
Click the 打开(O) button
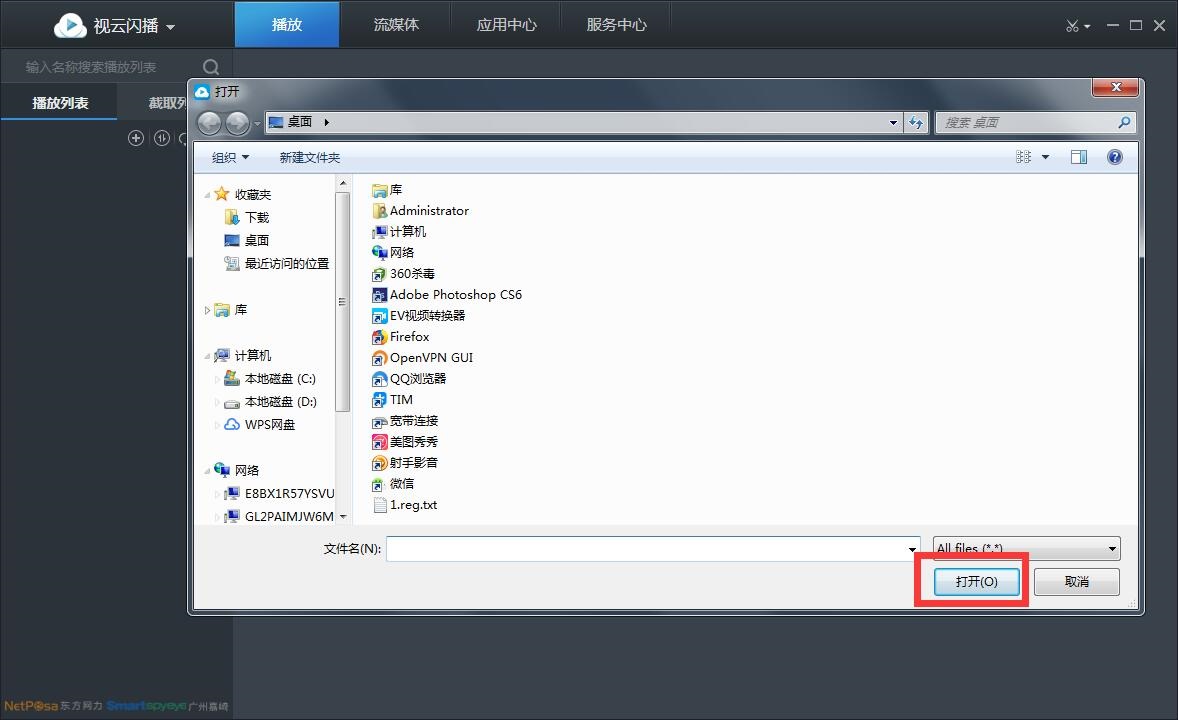(x=976, y=581)
